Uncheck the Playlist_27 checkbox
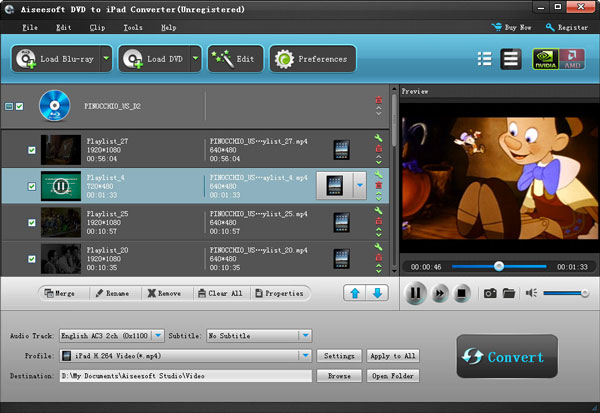Screen dimensions: 600x413 pyautogui.click(x=32, y=150)
